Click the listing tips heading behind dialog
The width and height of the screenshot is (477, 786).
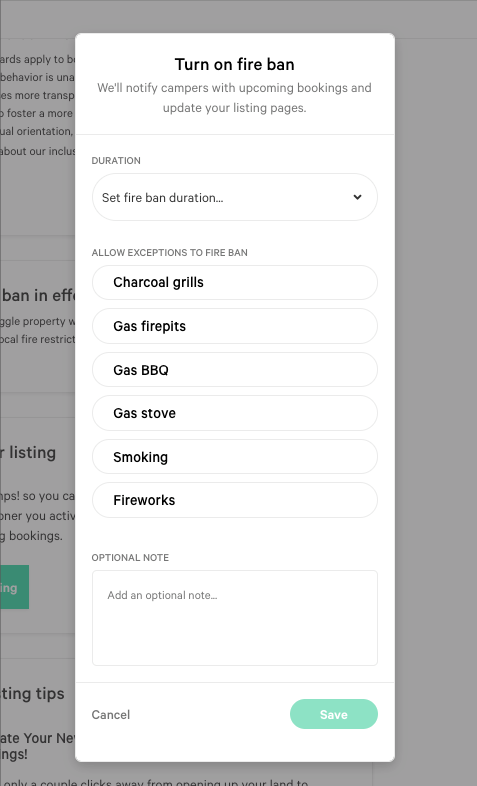click(x=32, y=694)
